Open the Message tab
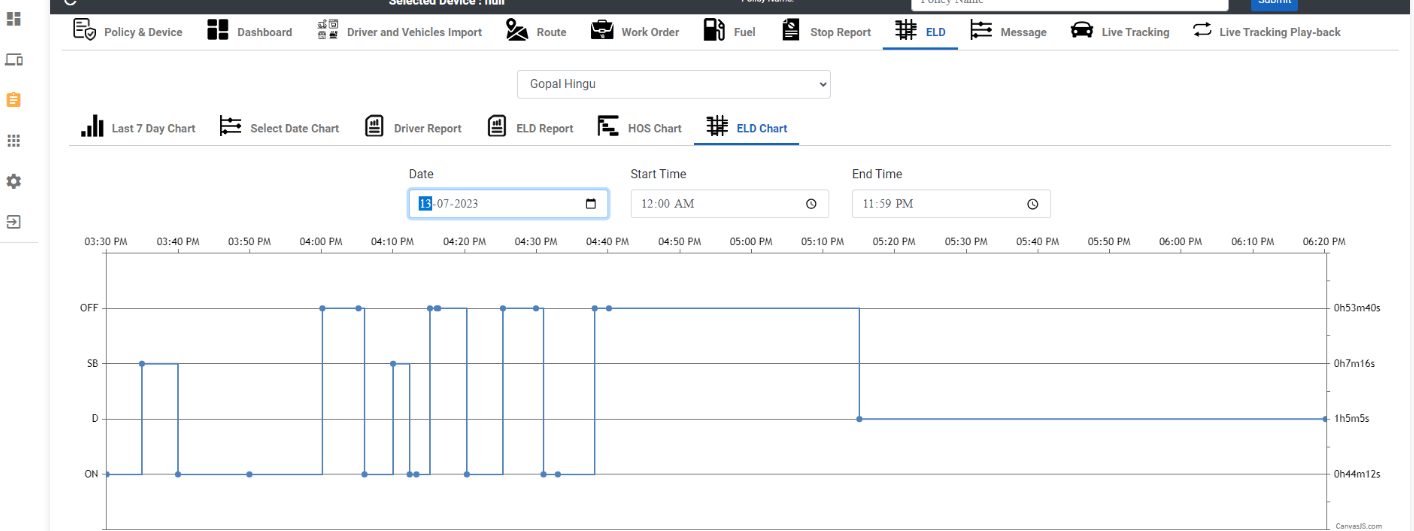The width and height of the screenshot is (1414, 531). click(x=1009, y=31)
